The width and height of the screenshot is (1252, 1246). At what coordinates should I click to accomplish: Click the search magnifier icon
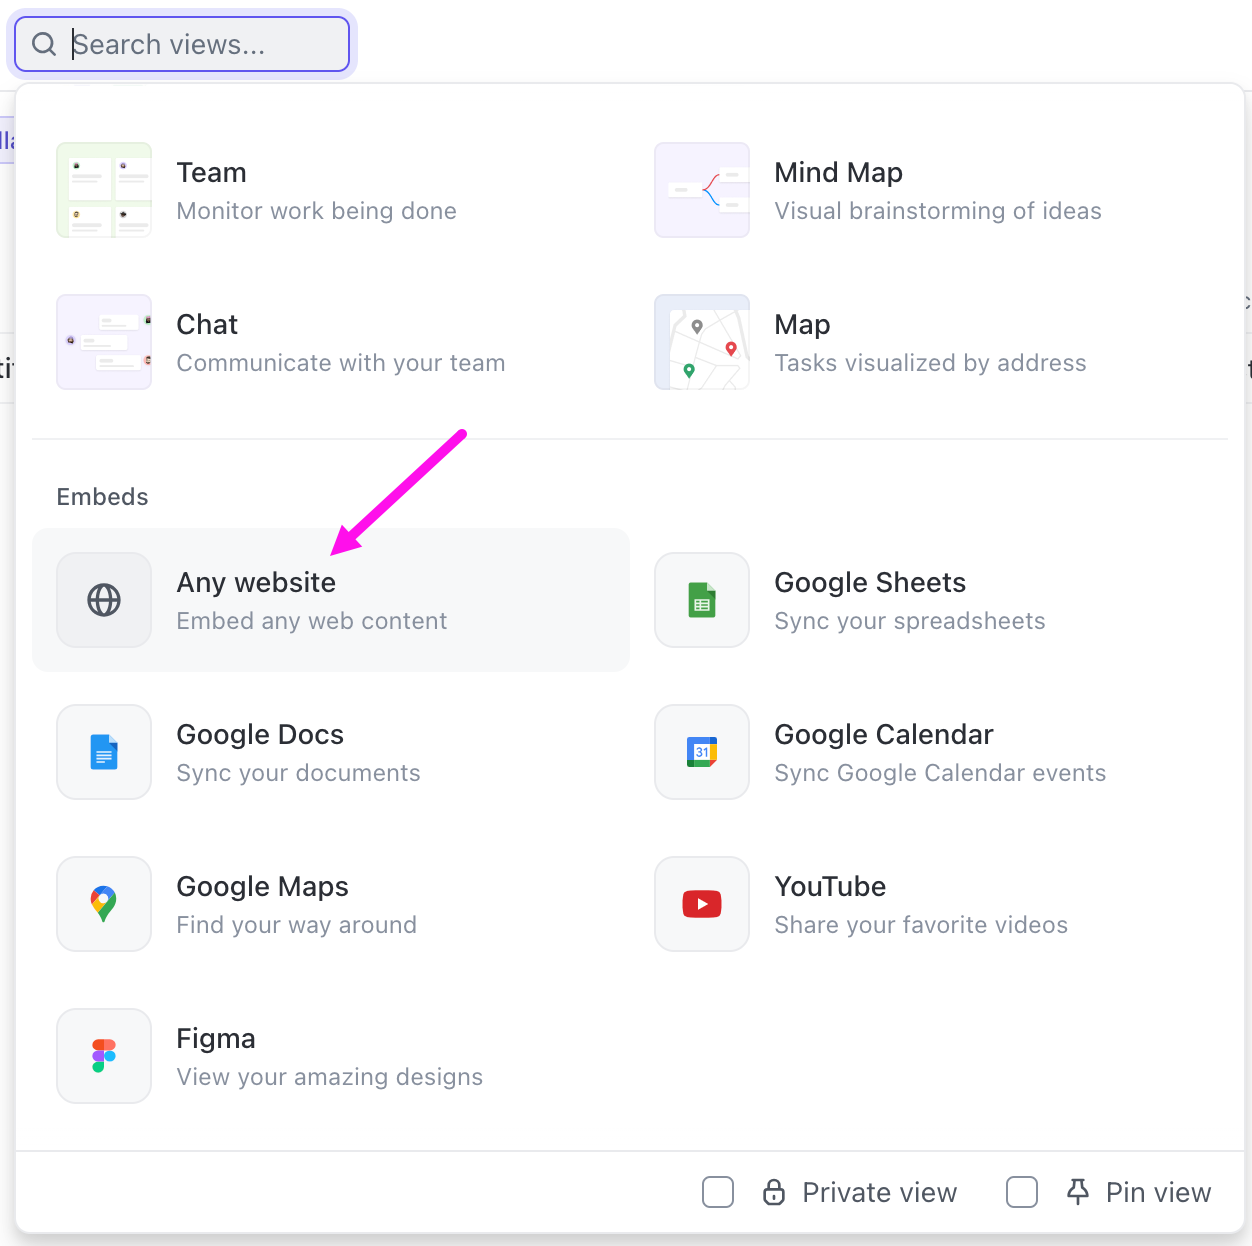pos(43,44)
